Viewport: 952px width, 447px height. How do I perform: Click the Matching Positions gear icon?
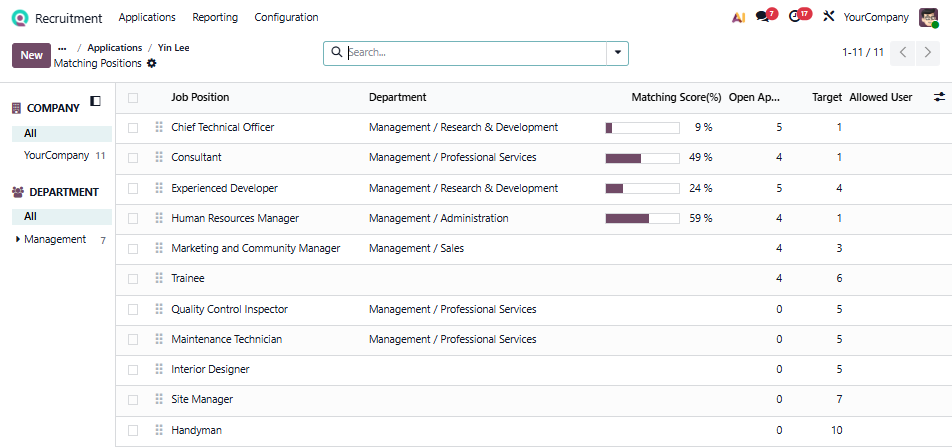152,63
